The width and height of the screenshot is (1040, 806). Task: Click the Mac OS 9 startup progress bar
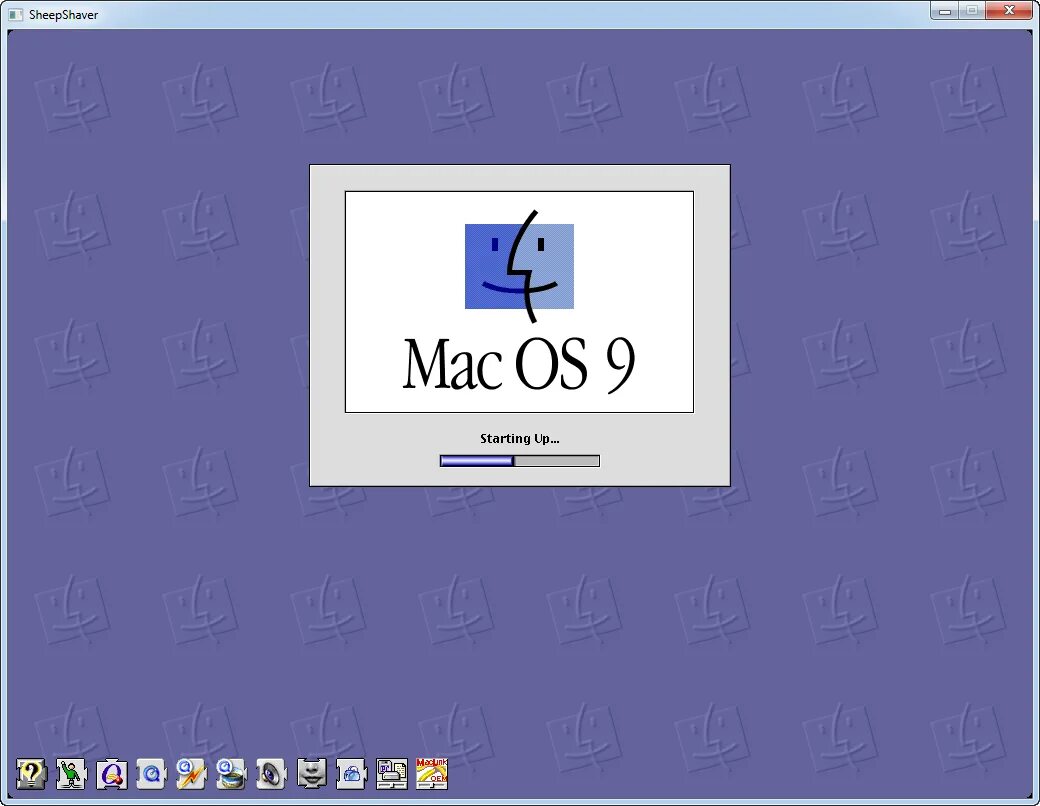coord(519,460)
